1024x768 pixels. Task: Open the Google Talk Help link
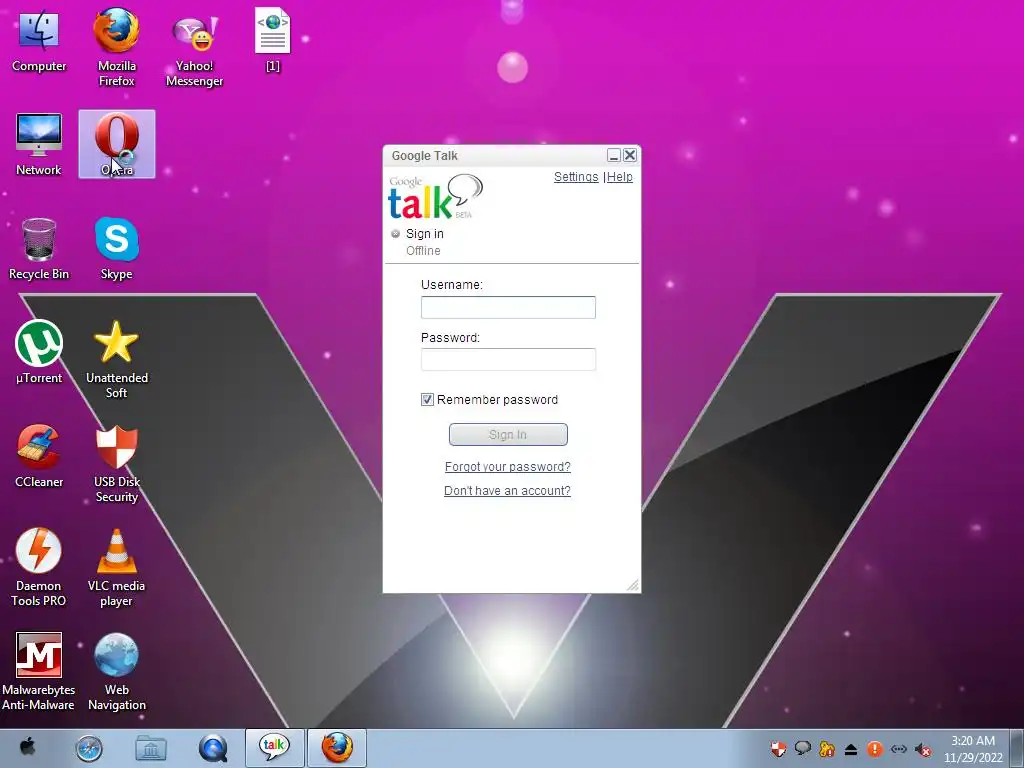620,177
